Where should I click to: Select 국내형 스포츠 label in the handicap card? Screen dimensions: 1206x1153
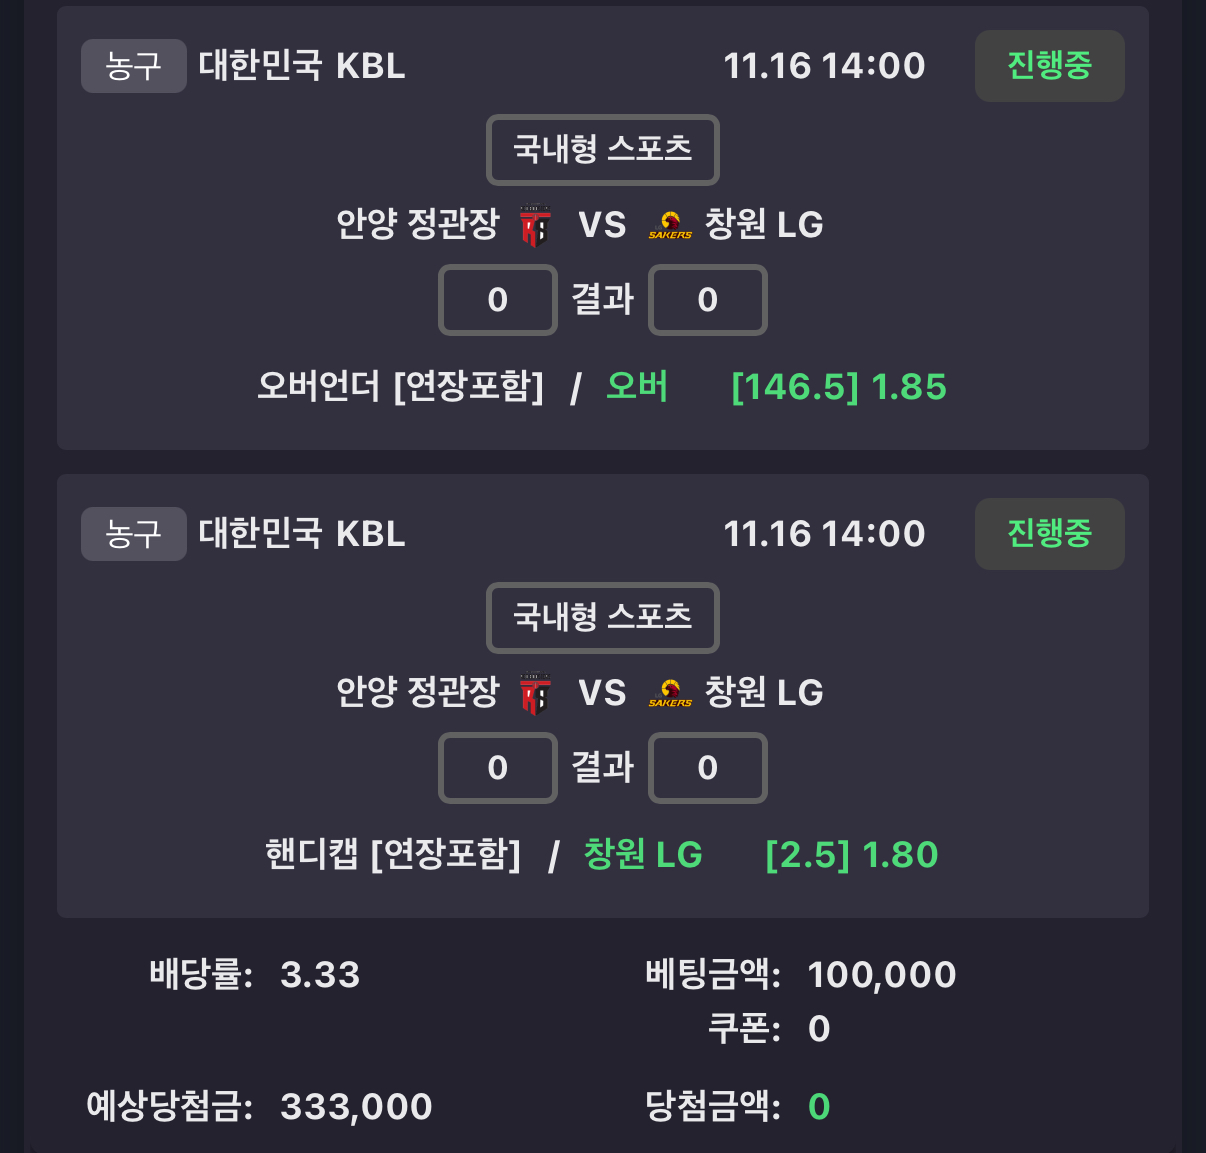click(602, 618)
